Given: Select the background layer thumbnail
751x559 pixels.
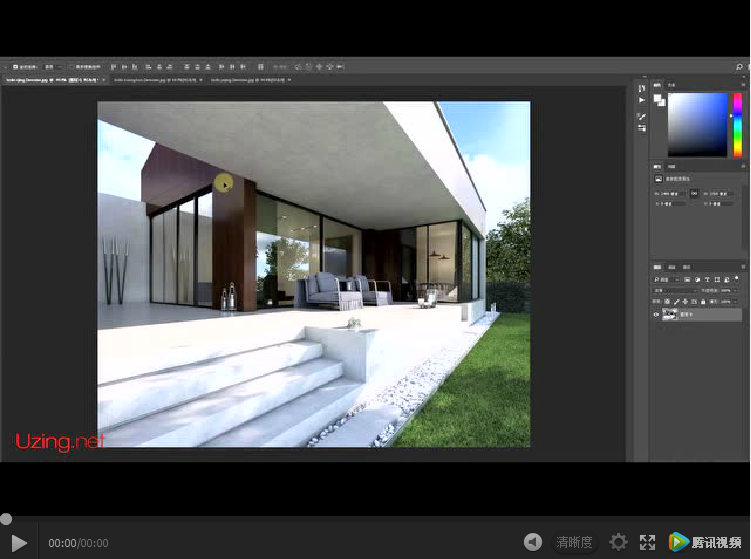Looking at the screenshot, I should tap(671, 314).
